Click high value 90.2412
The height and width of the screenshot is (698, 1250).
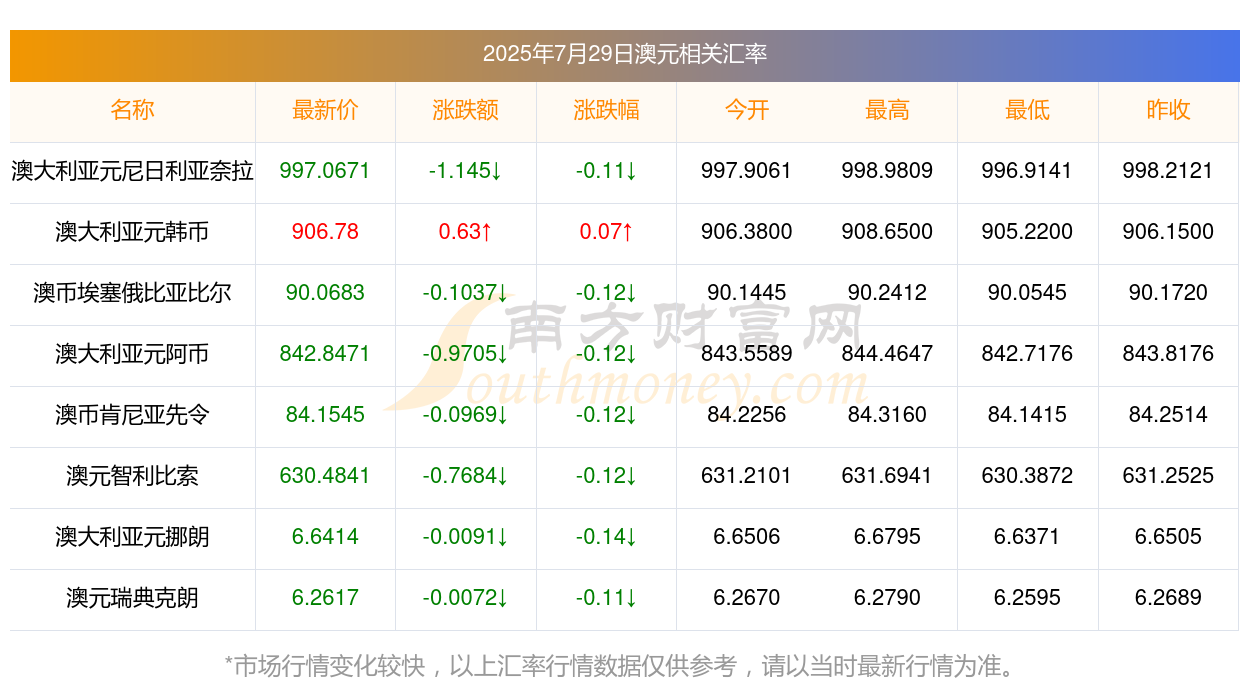887,293
